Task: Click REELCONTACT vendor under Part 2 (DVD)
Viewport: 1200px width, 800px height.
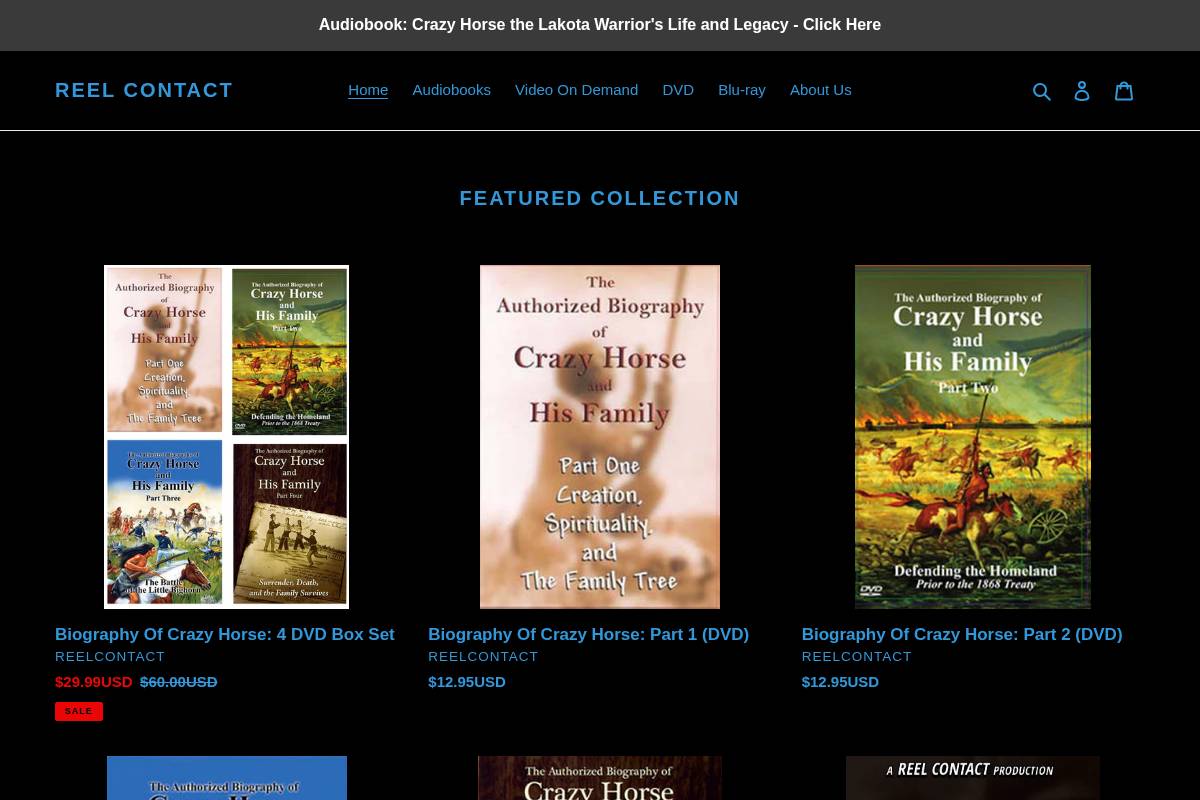Action: 857,657
